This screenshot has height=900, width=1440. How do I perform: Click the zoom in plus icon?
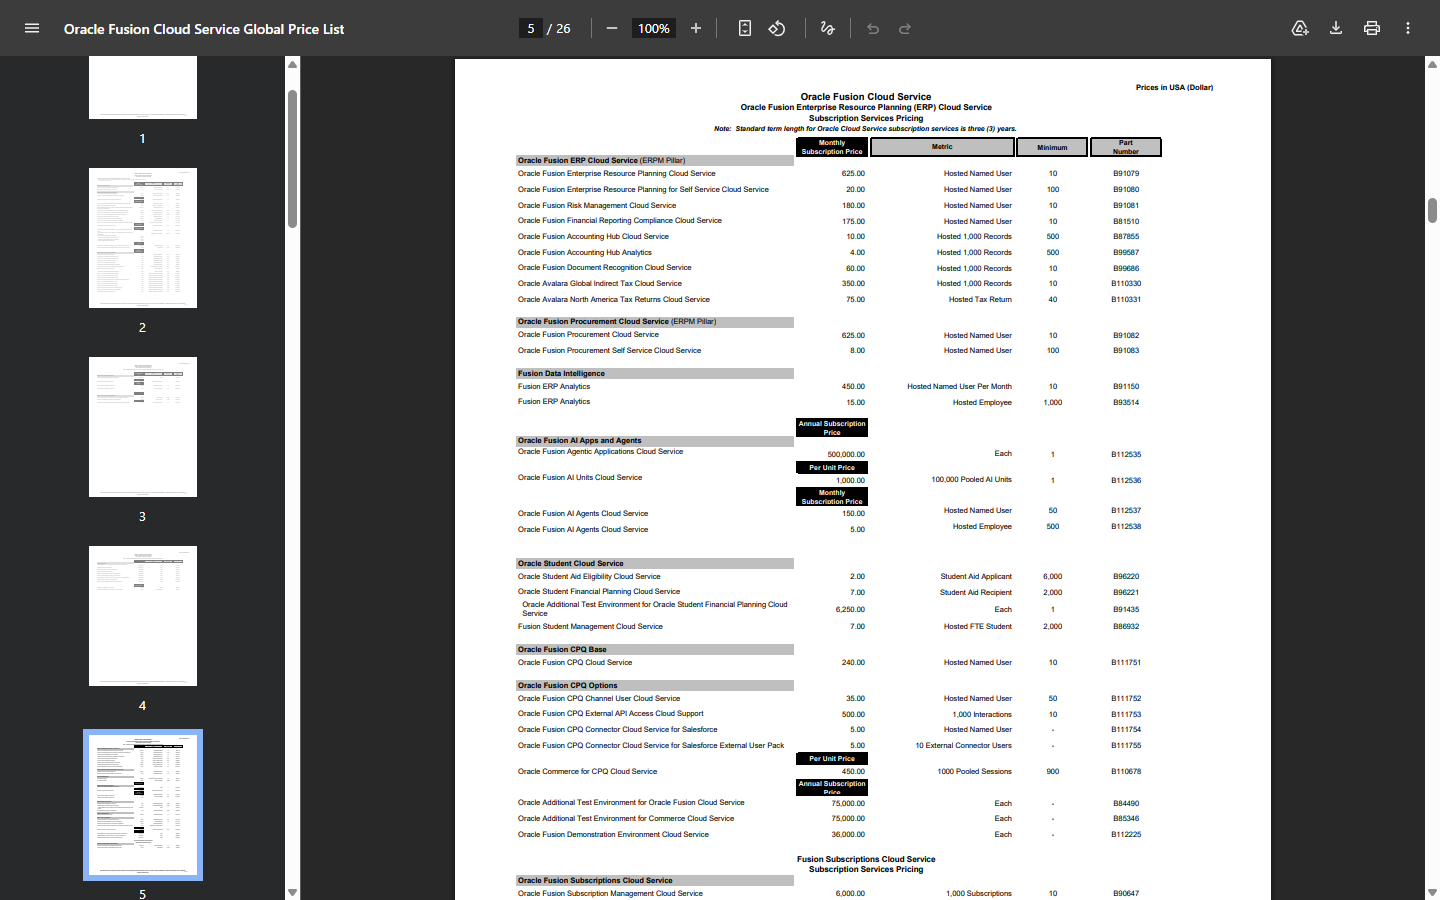coord(696,28)
